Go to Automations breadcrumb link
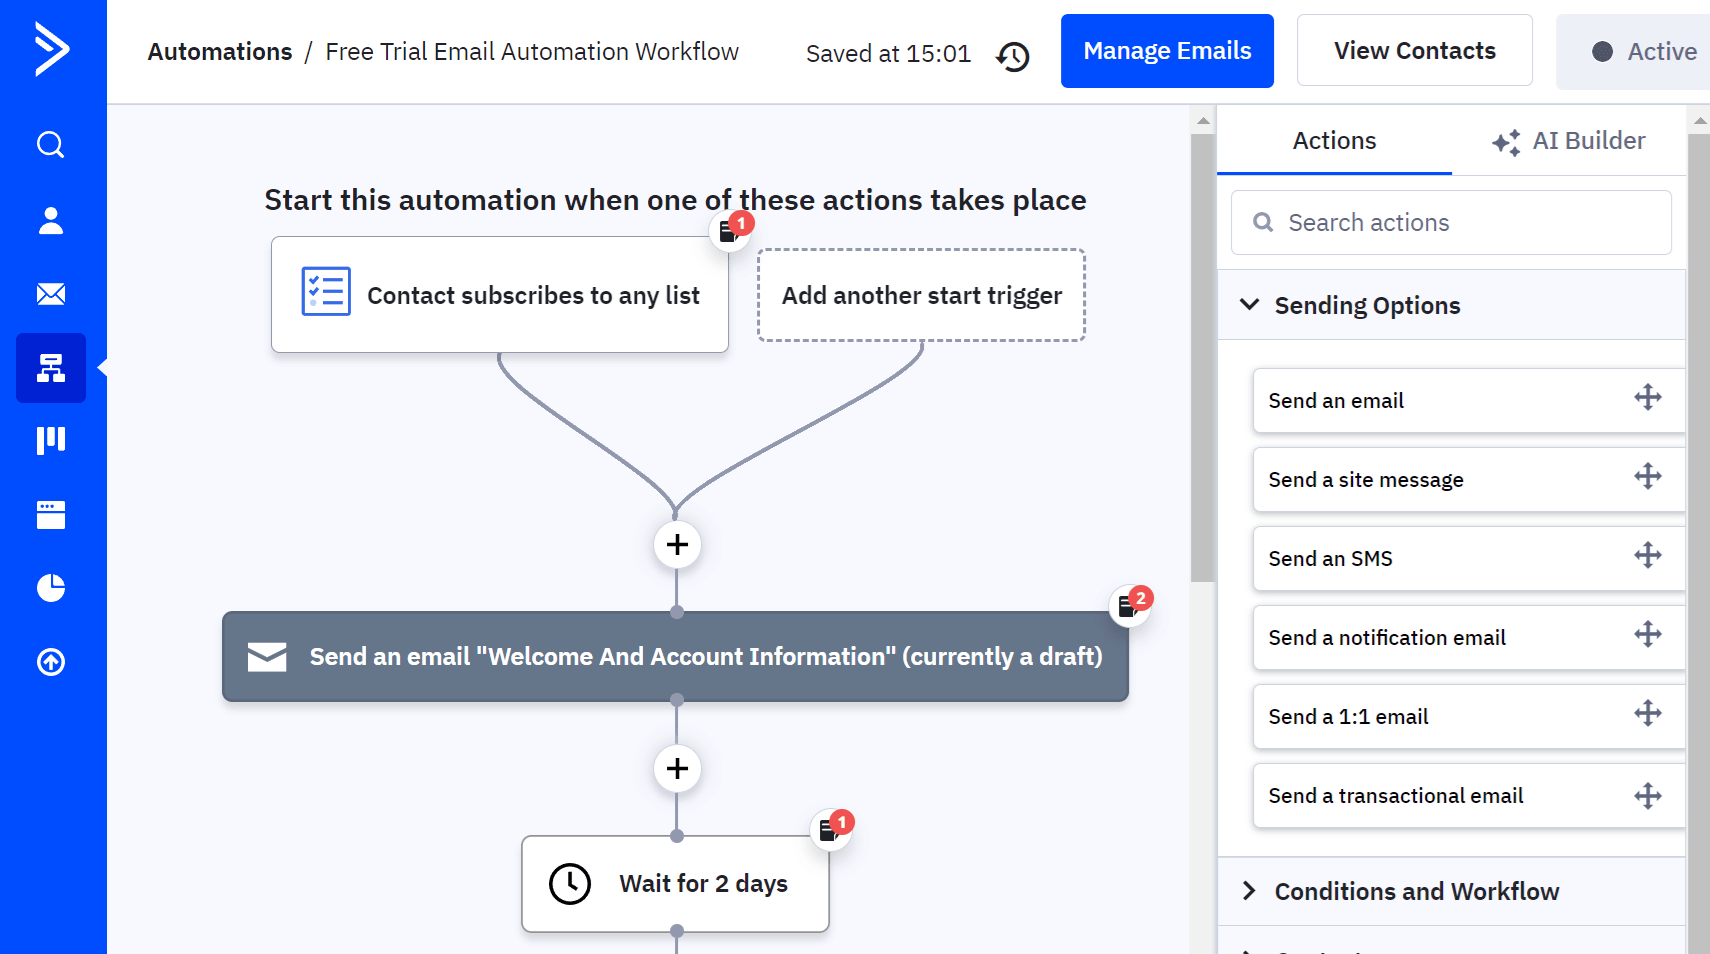 (x=220, y=52)
